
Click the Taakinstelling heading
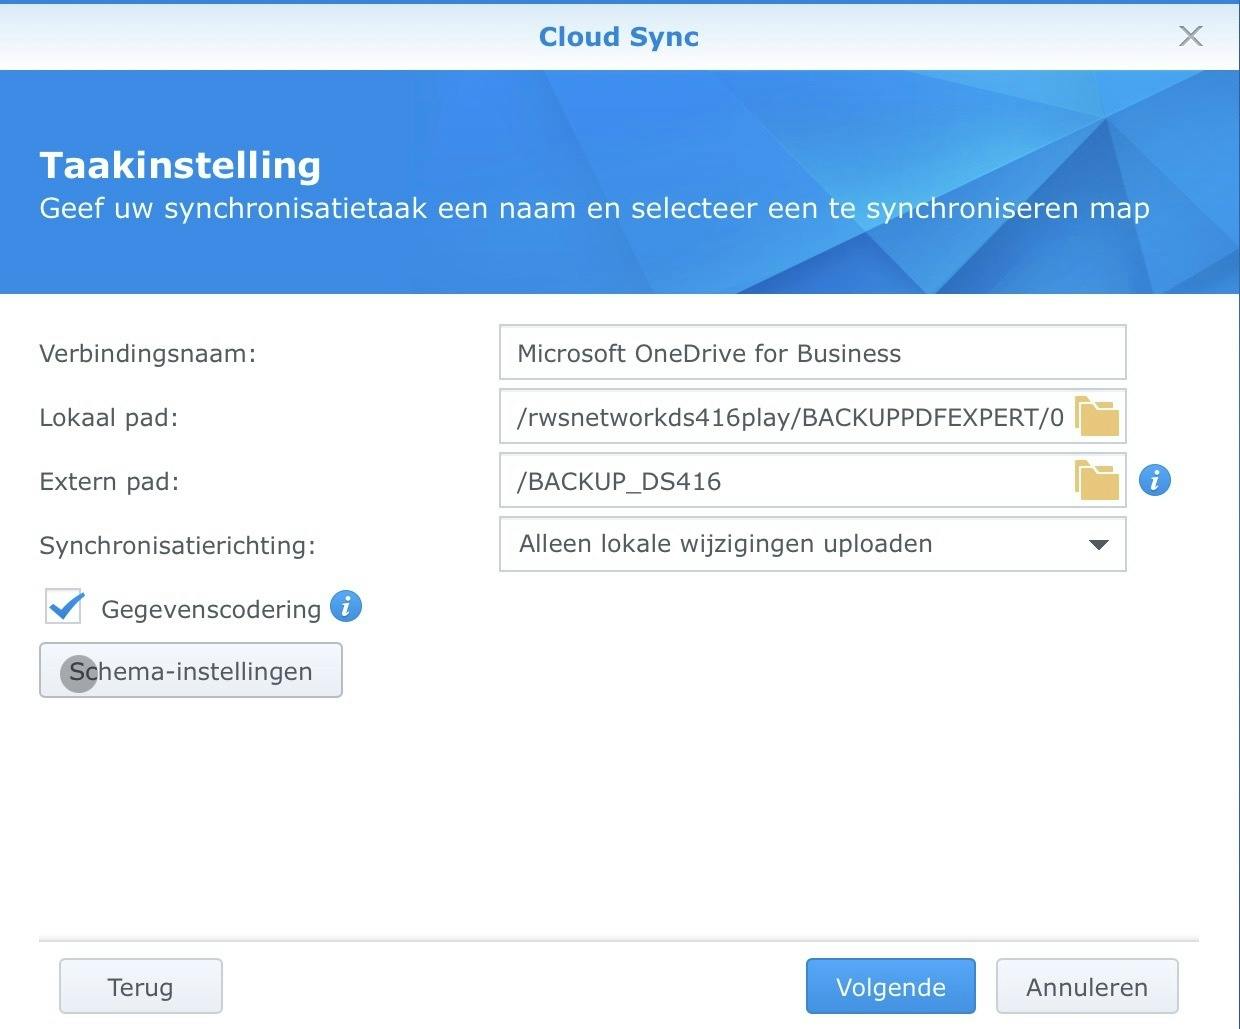point(180,165)
